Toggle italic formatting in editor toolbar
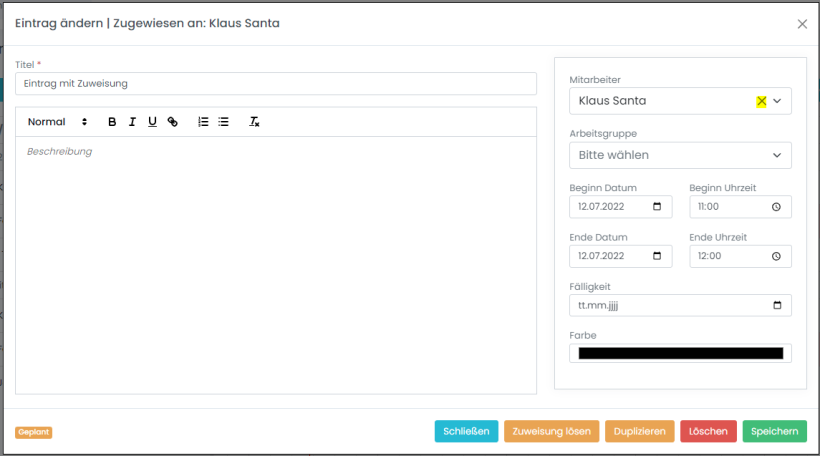Image resolution: width=820 pixels, height=456 pixels. pos(132,122)
